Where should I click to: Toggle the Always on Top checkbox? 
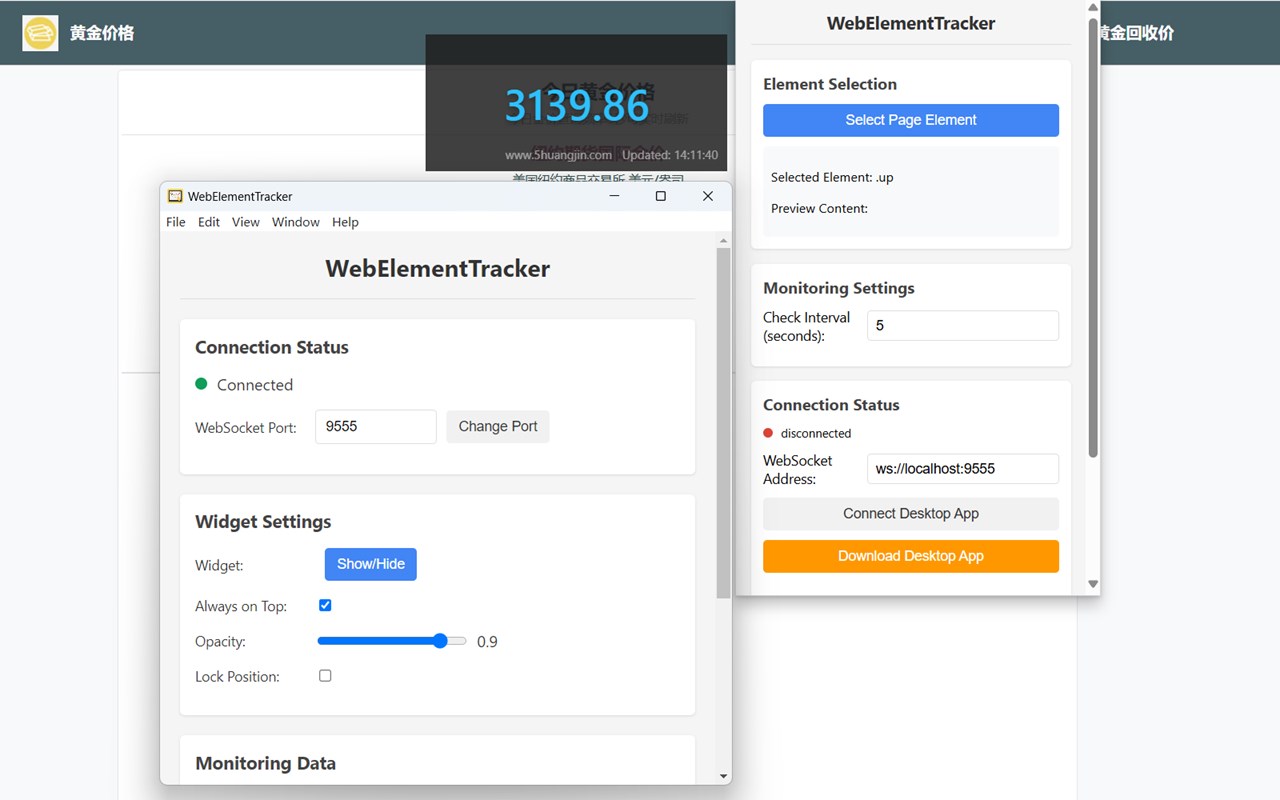tap(325, 605)
